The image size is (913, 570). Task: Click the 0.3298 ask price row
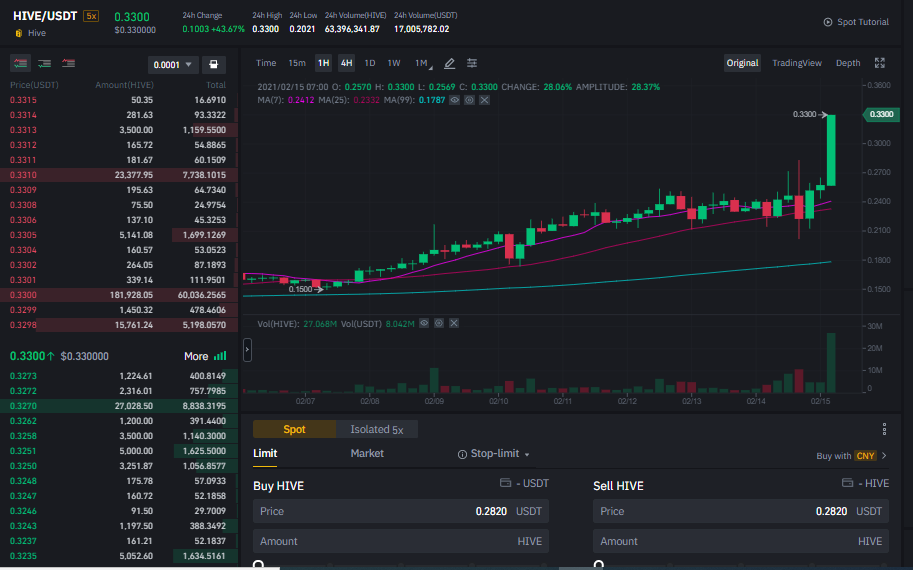[x=119, y=325]
